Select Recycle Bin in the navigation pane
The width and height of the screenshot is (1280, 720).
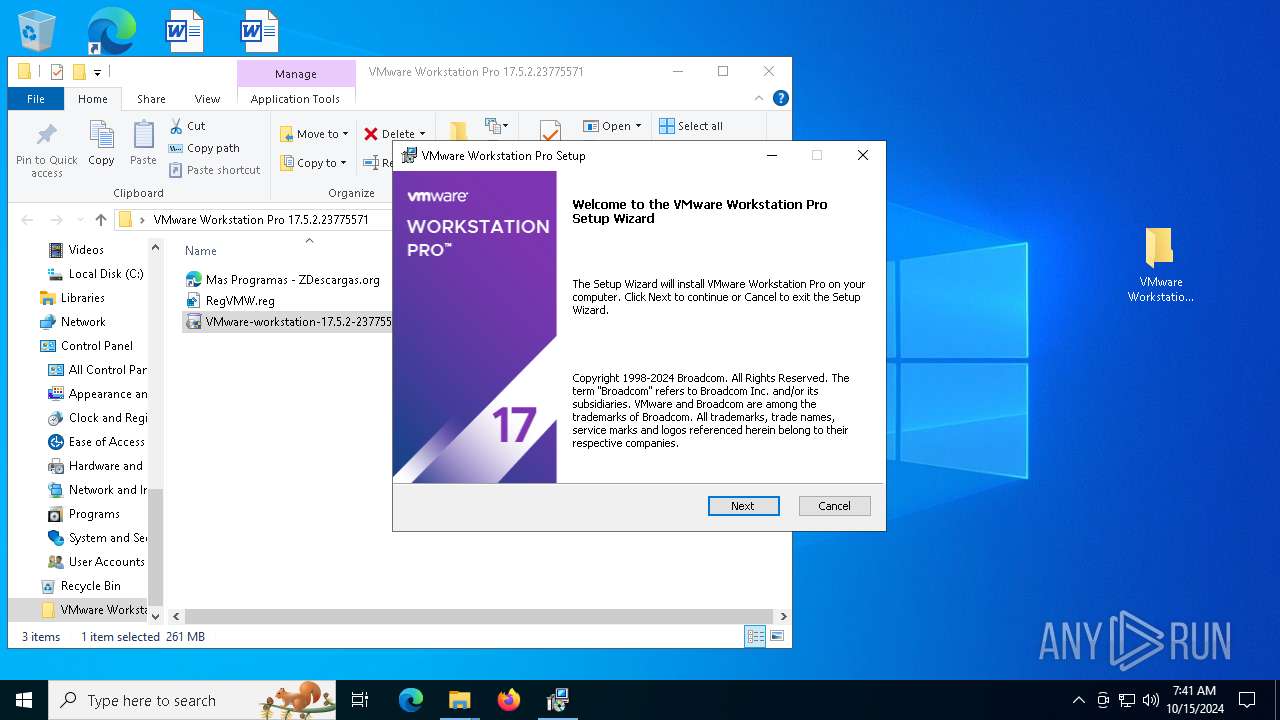[81, 586]
